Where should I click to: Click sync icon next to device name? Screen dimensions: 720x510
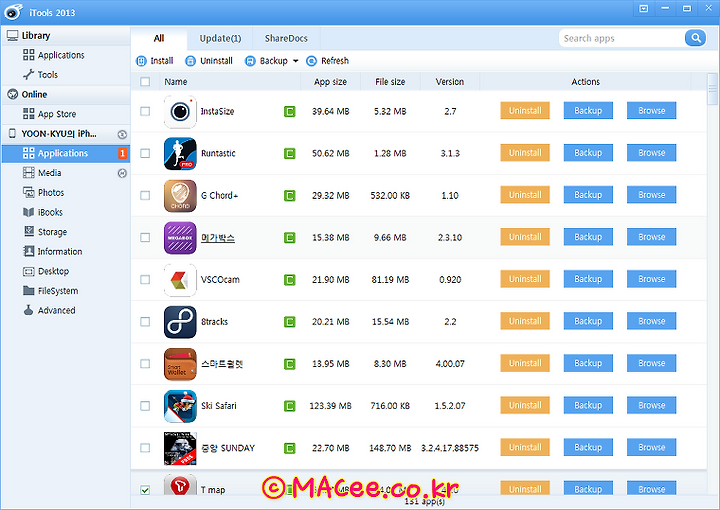tap(122, 135)
